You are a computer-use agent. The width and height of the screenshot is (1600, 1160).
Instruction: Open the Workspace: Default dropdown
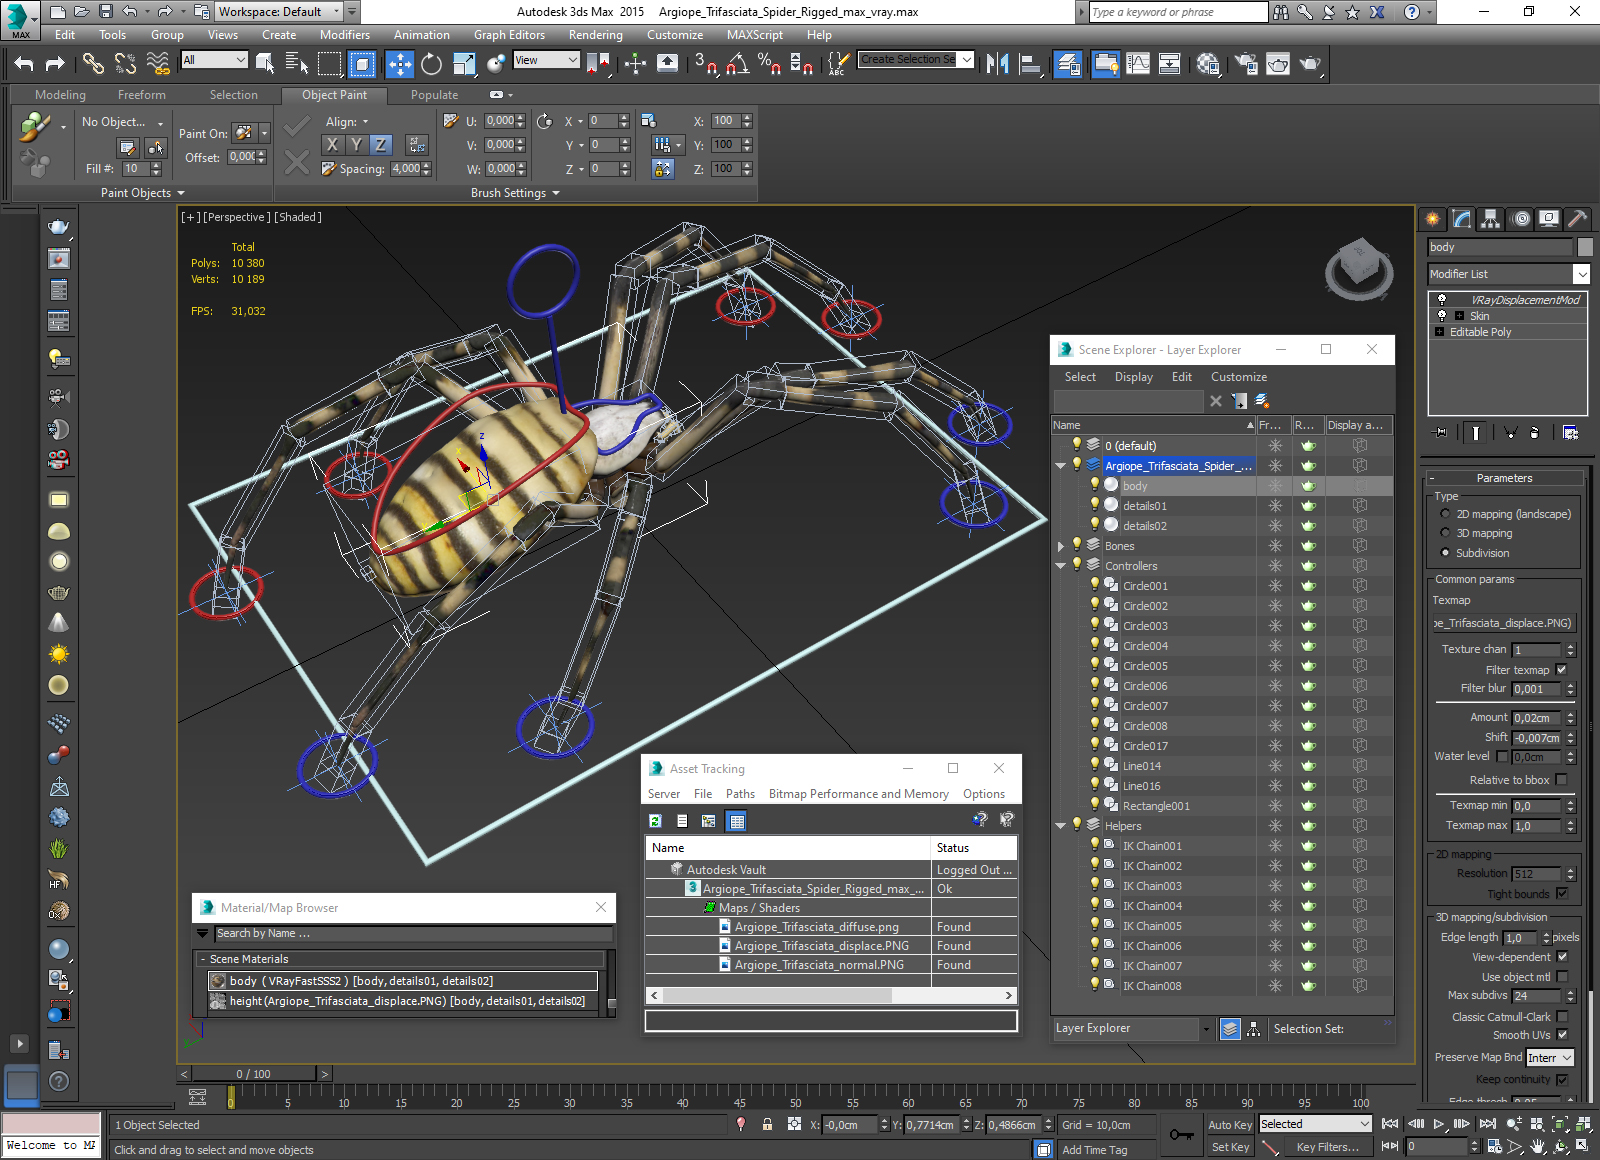coord(280,12)
